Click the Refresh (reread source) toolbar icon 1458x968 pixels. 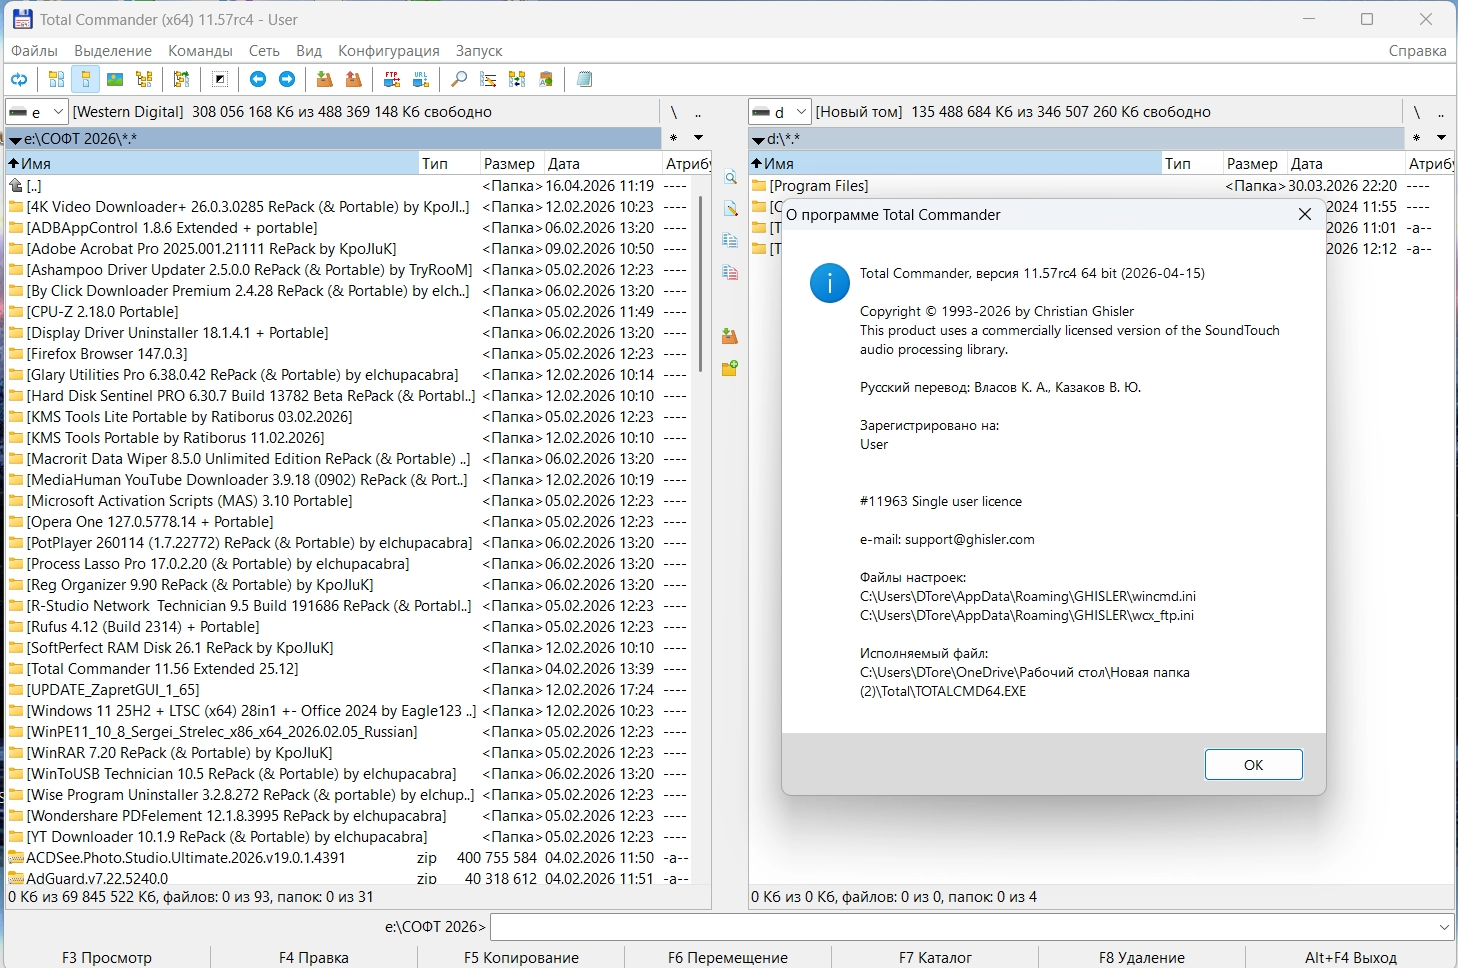(x=18, y=80)
